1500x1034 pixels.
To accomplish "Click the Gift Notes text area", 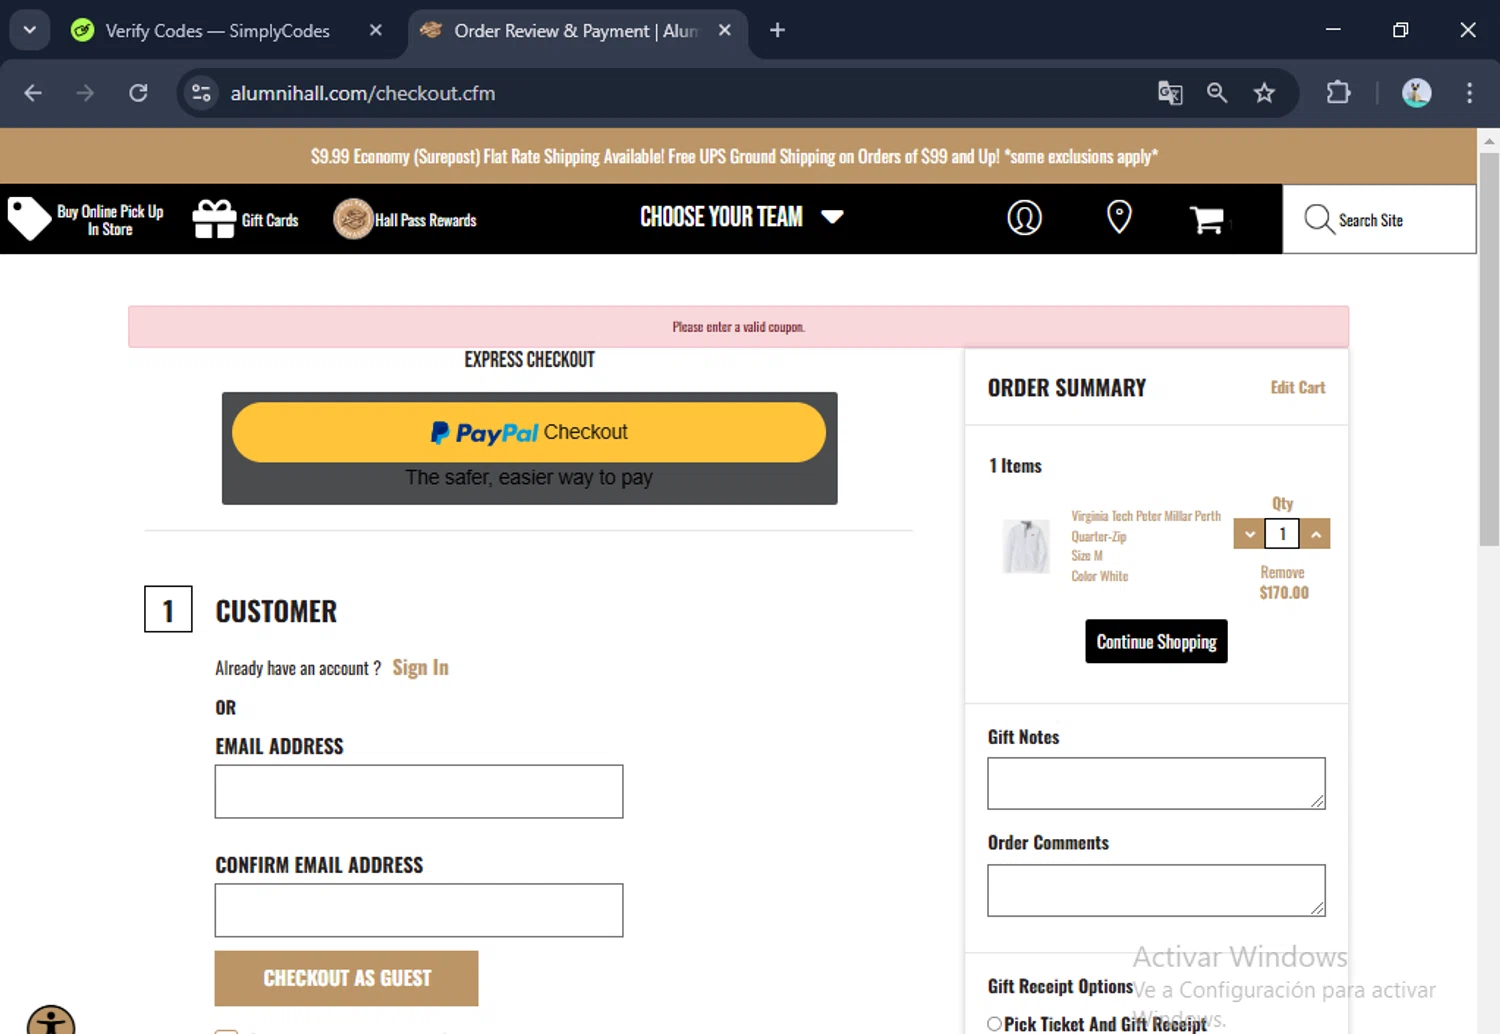I will 1156,783.
